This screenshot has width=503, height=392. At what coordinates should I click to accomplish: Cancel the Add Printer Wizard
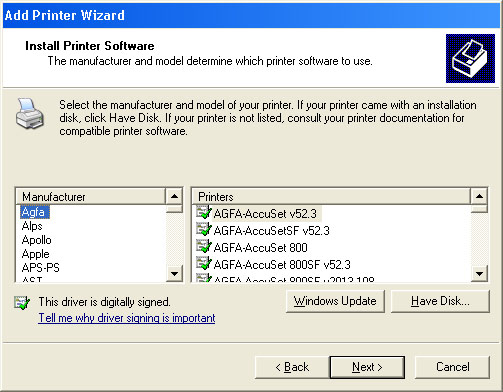[452, 367]
